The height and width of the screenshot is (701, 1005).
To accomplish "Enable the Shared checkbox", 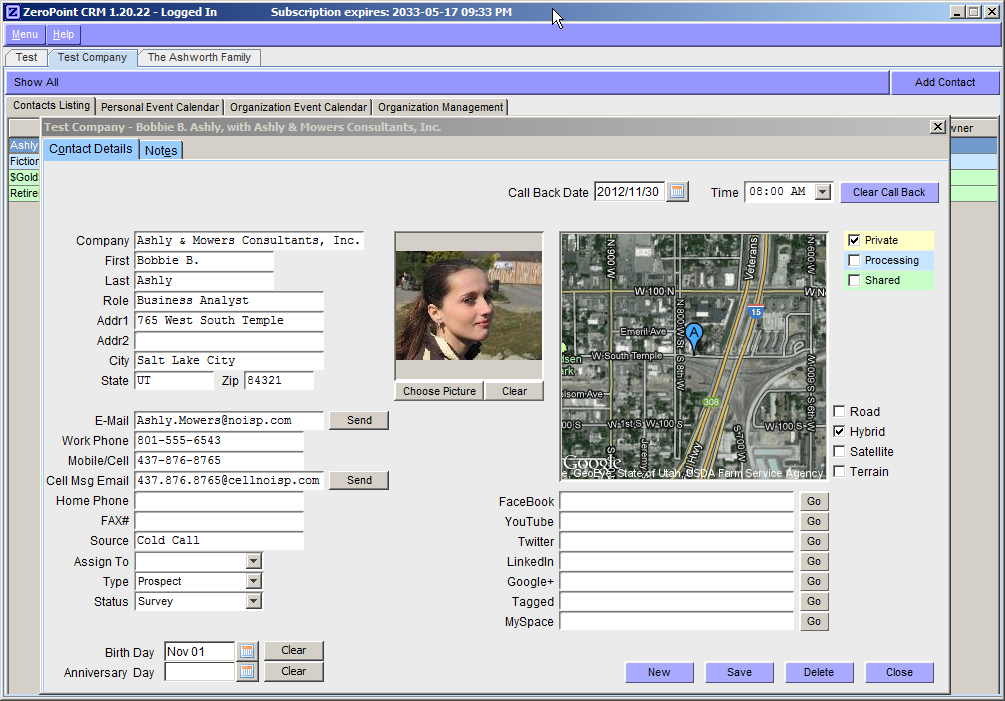I will point(854,280).
